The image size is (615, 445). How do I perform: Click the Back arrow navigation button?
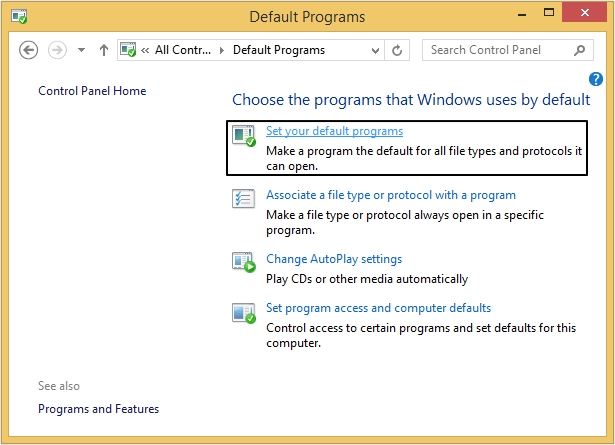[x=29, y=50]
